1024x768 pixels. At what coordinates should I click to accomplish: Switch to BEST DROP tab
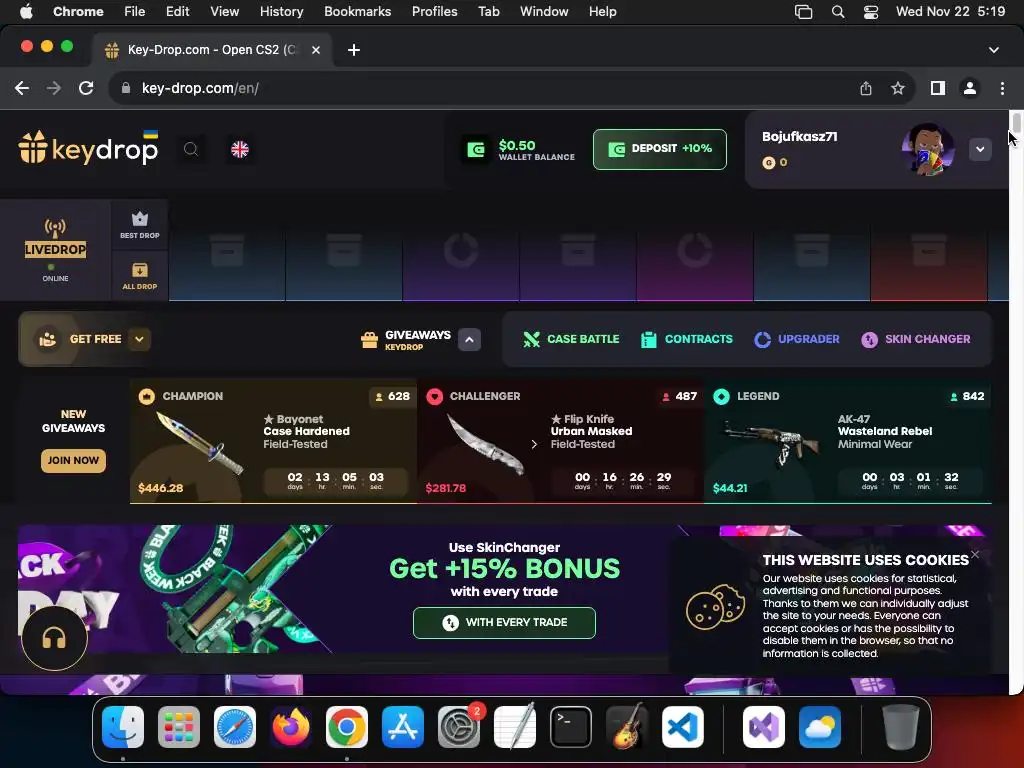(140, 225)
